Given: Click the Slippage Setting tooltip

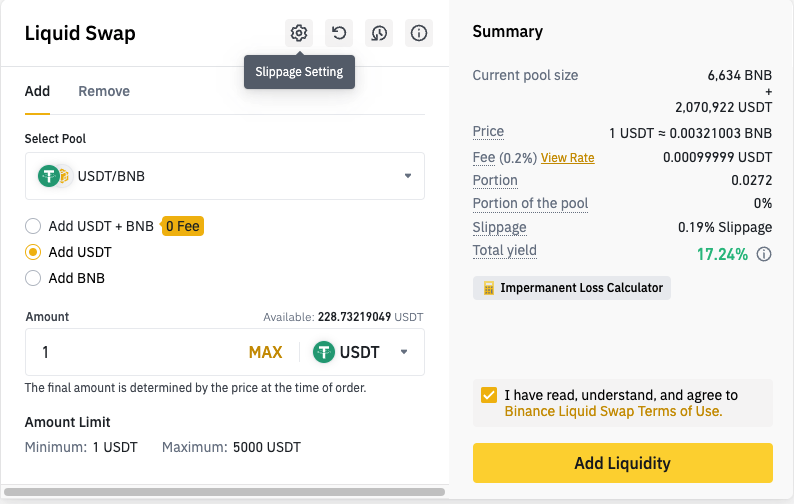Looking at the screenshot, I should tap(299, 72).
